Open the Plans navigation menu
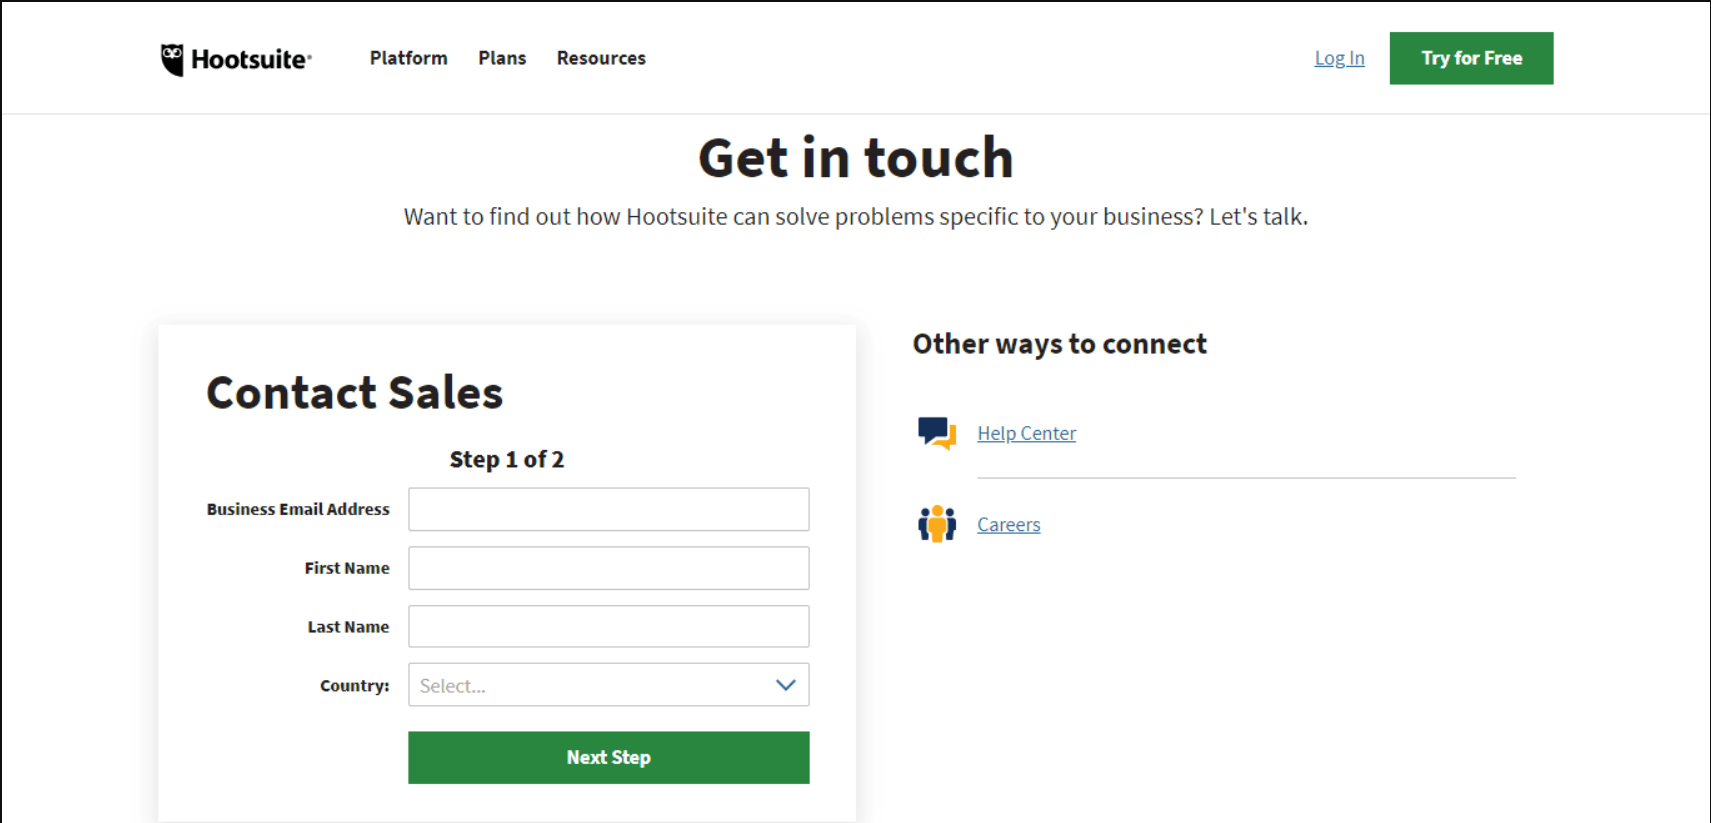 click(502, 58)
